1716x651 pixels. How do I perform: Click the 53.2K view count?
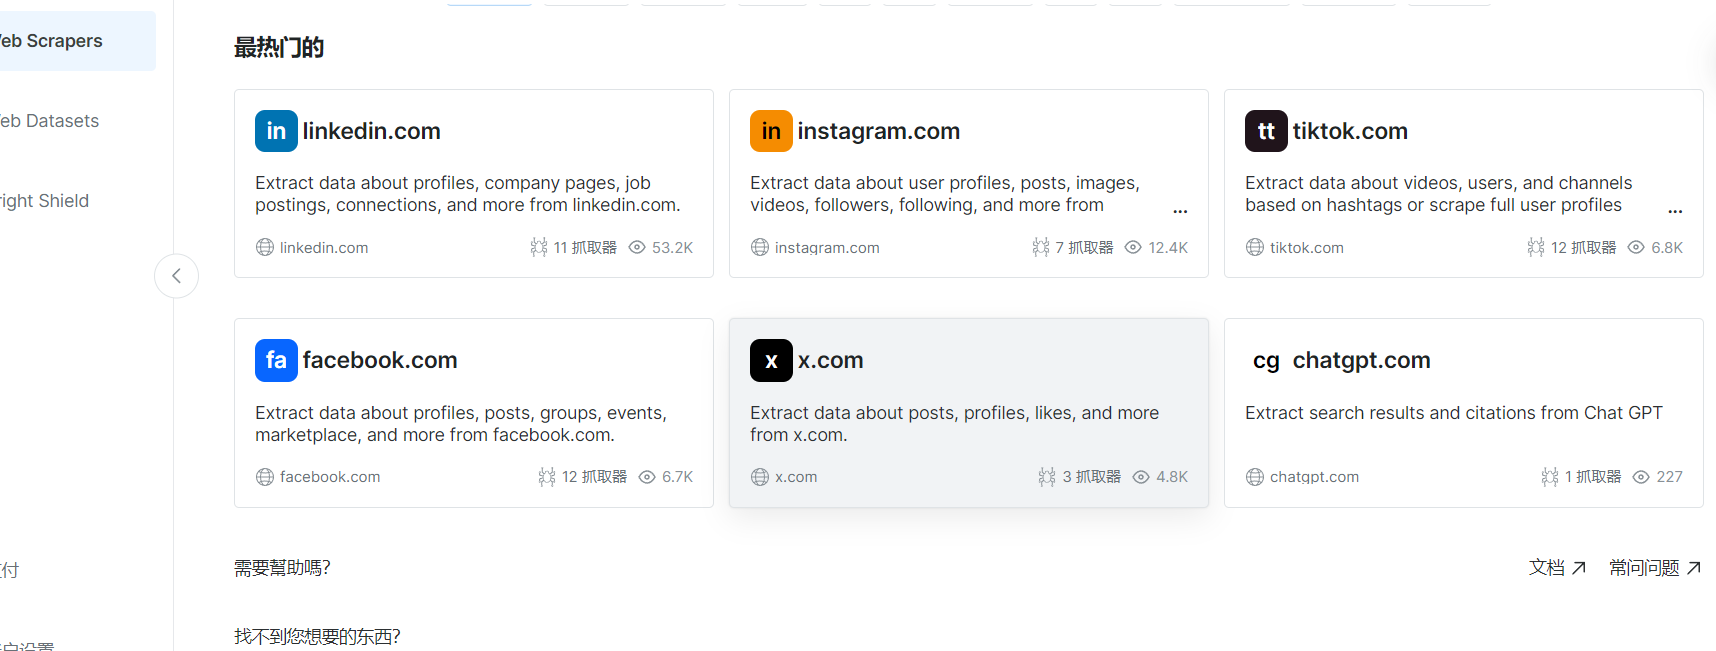[672, 248]
